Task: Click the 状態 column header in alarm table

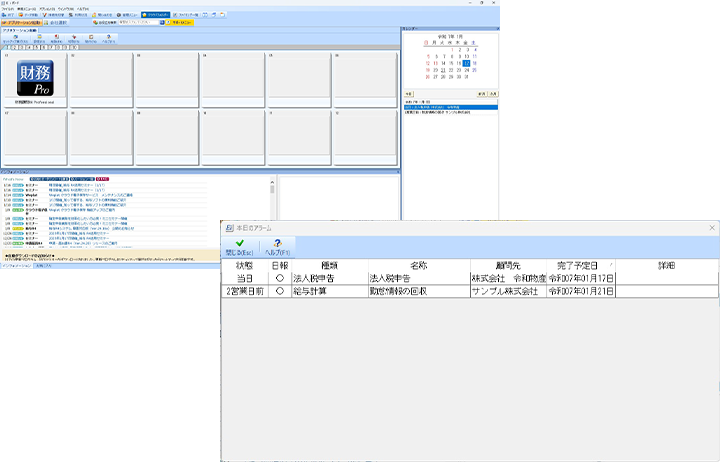Action: coord(243,266)
